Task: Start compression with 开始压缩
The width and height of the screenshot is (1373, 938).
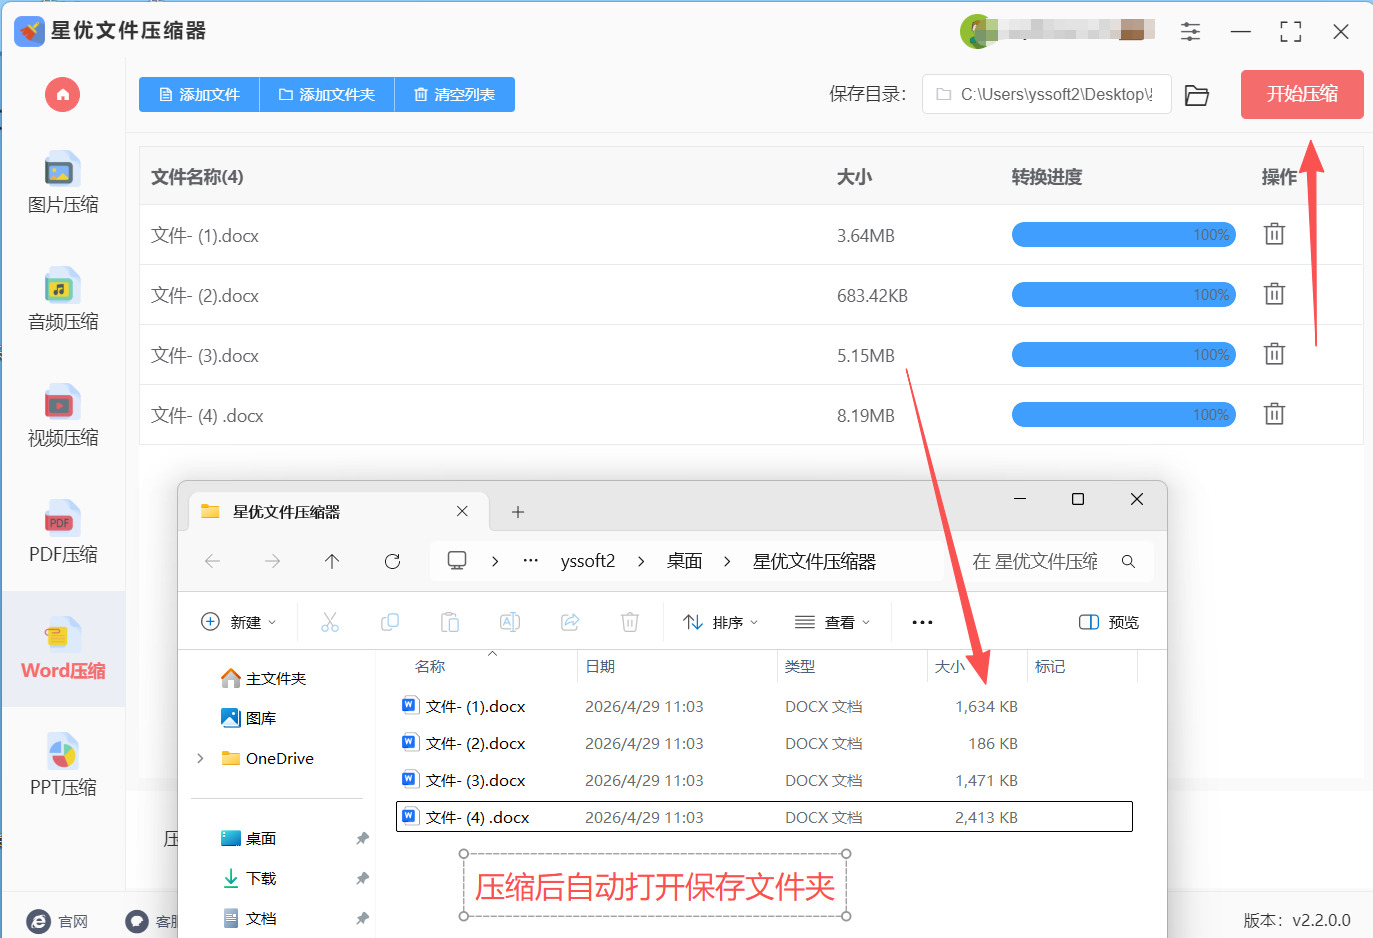Action: point(1302,94)
